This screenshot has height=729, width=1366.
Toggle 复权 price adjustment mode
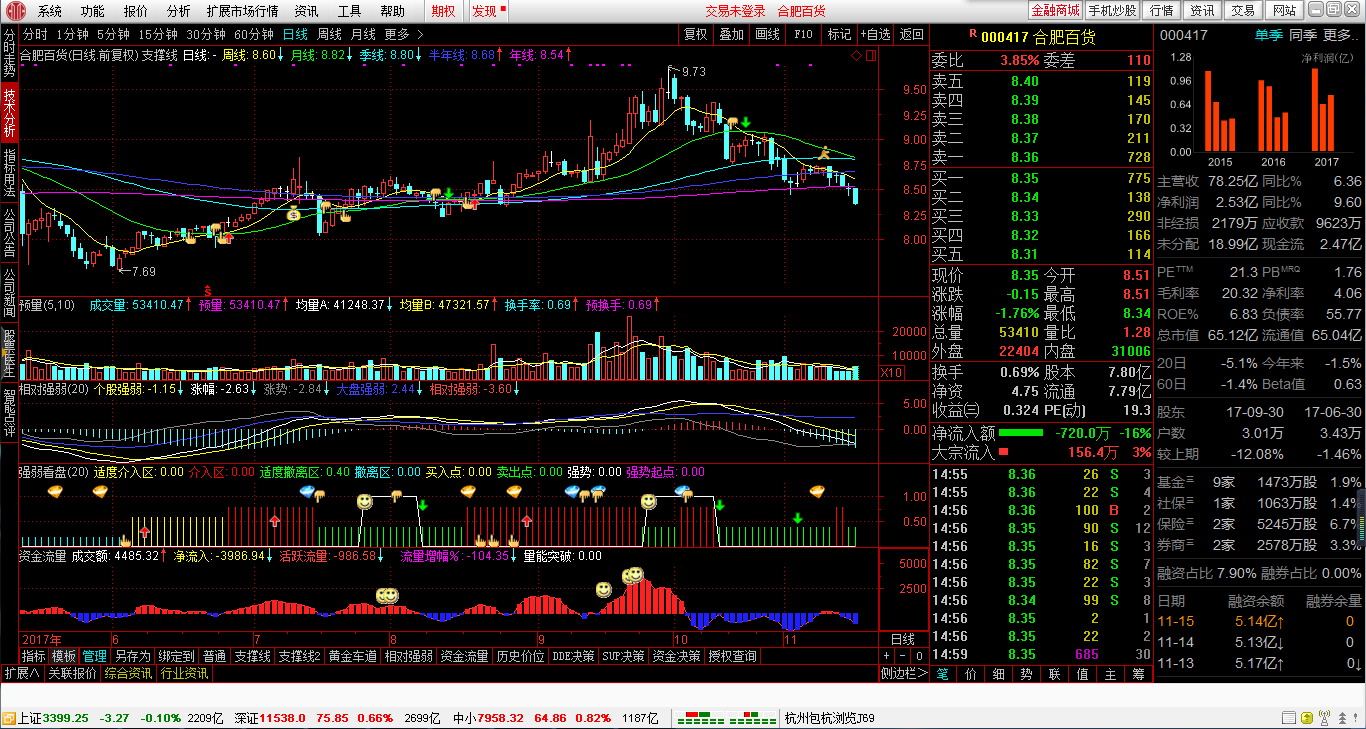695,34
